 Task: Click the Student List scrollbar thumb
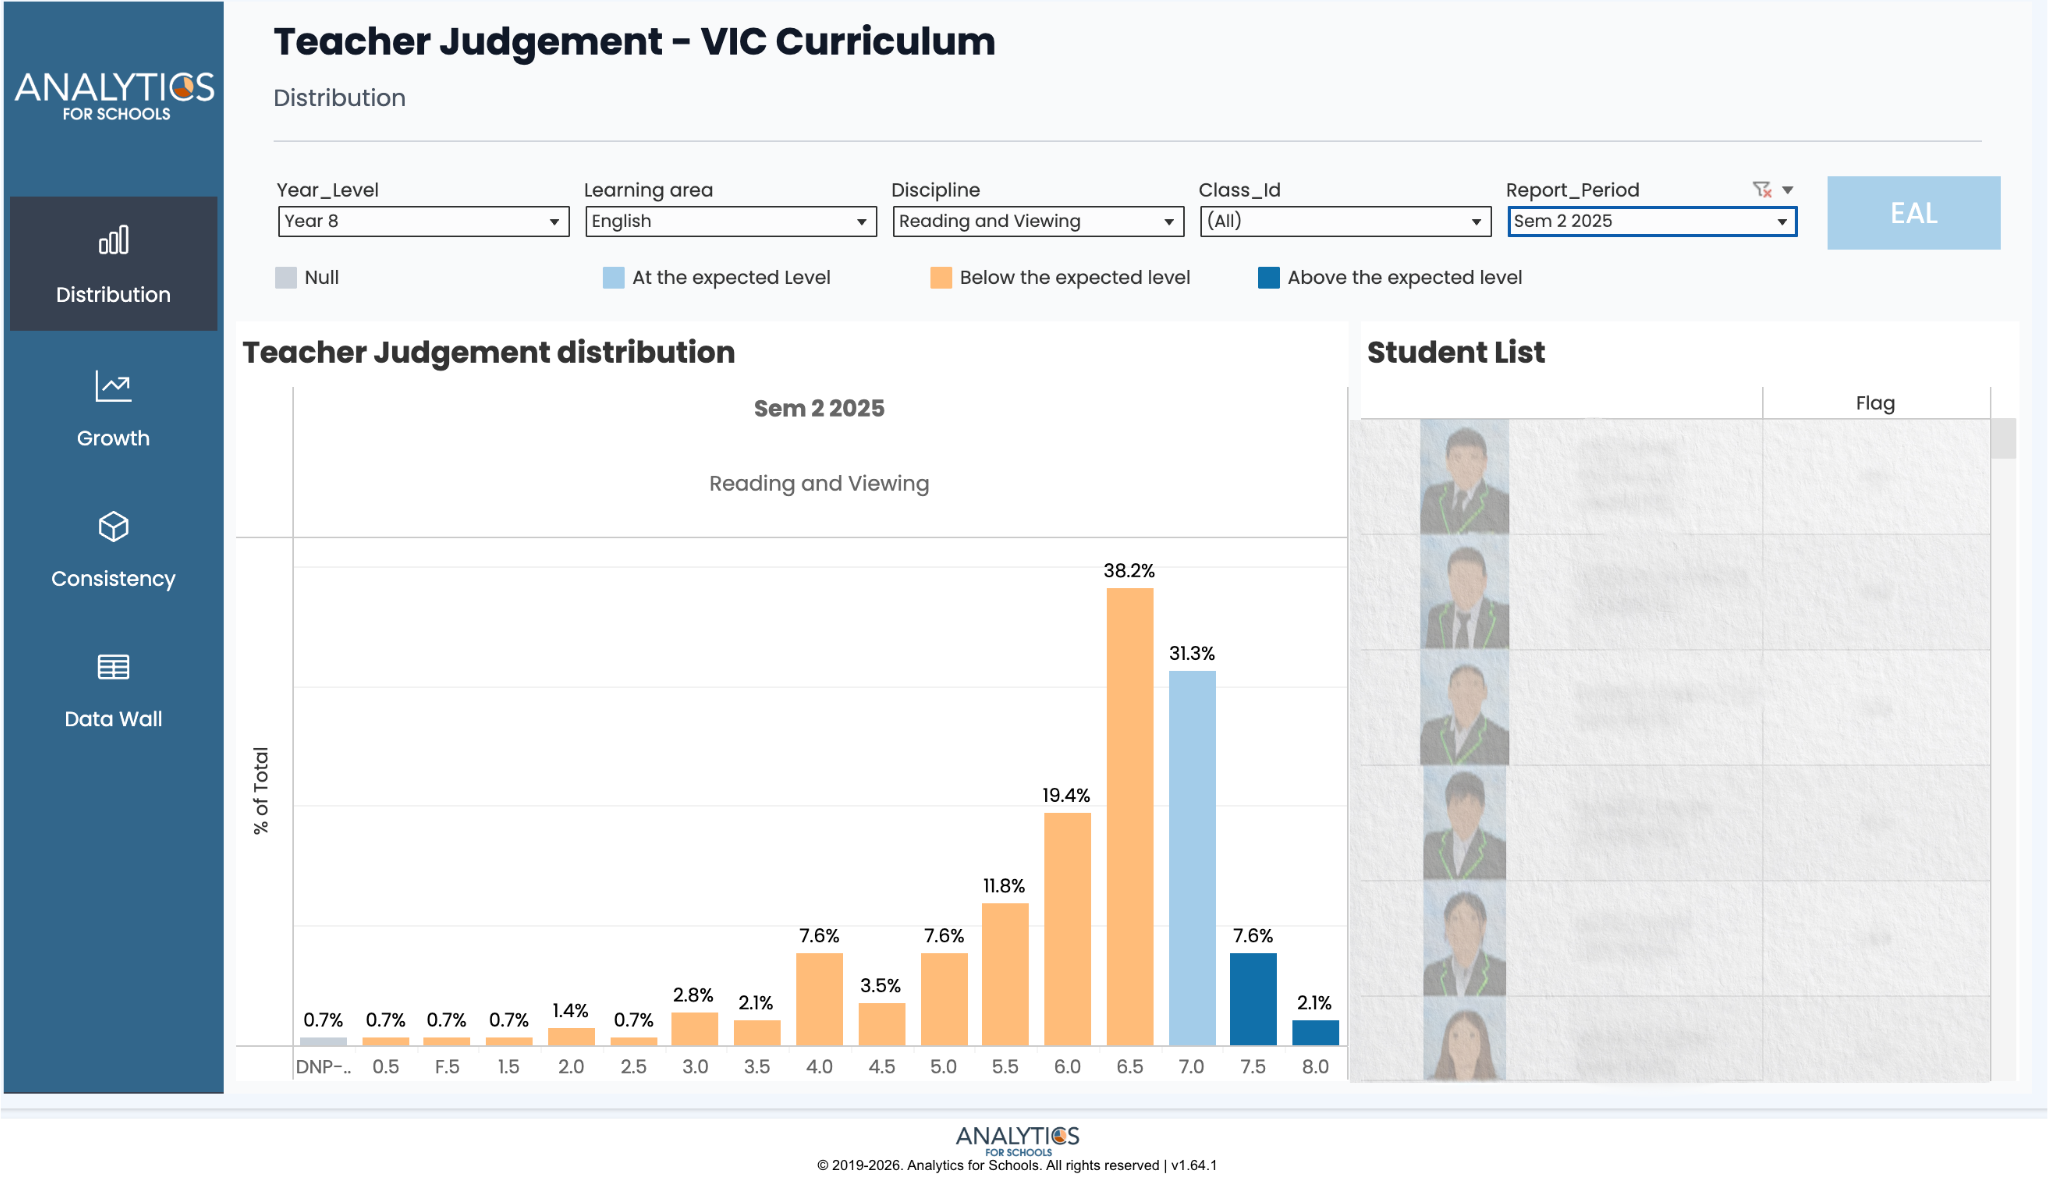(x=2003, y=439)
